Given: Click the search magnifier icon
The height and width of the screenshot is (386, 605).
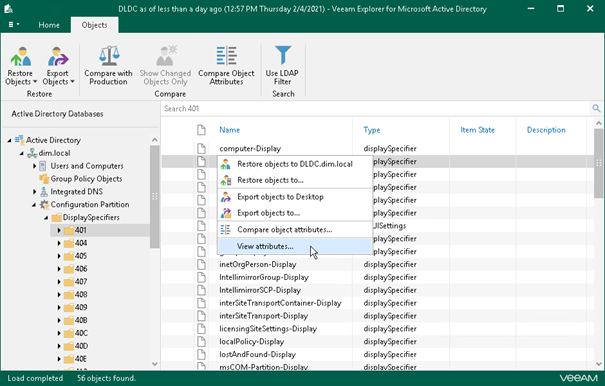Looking at the screenshot, I should (x=597, y=108).
